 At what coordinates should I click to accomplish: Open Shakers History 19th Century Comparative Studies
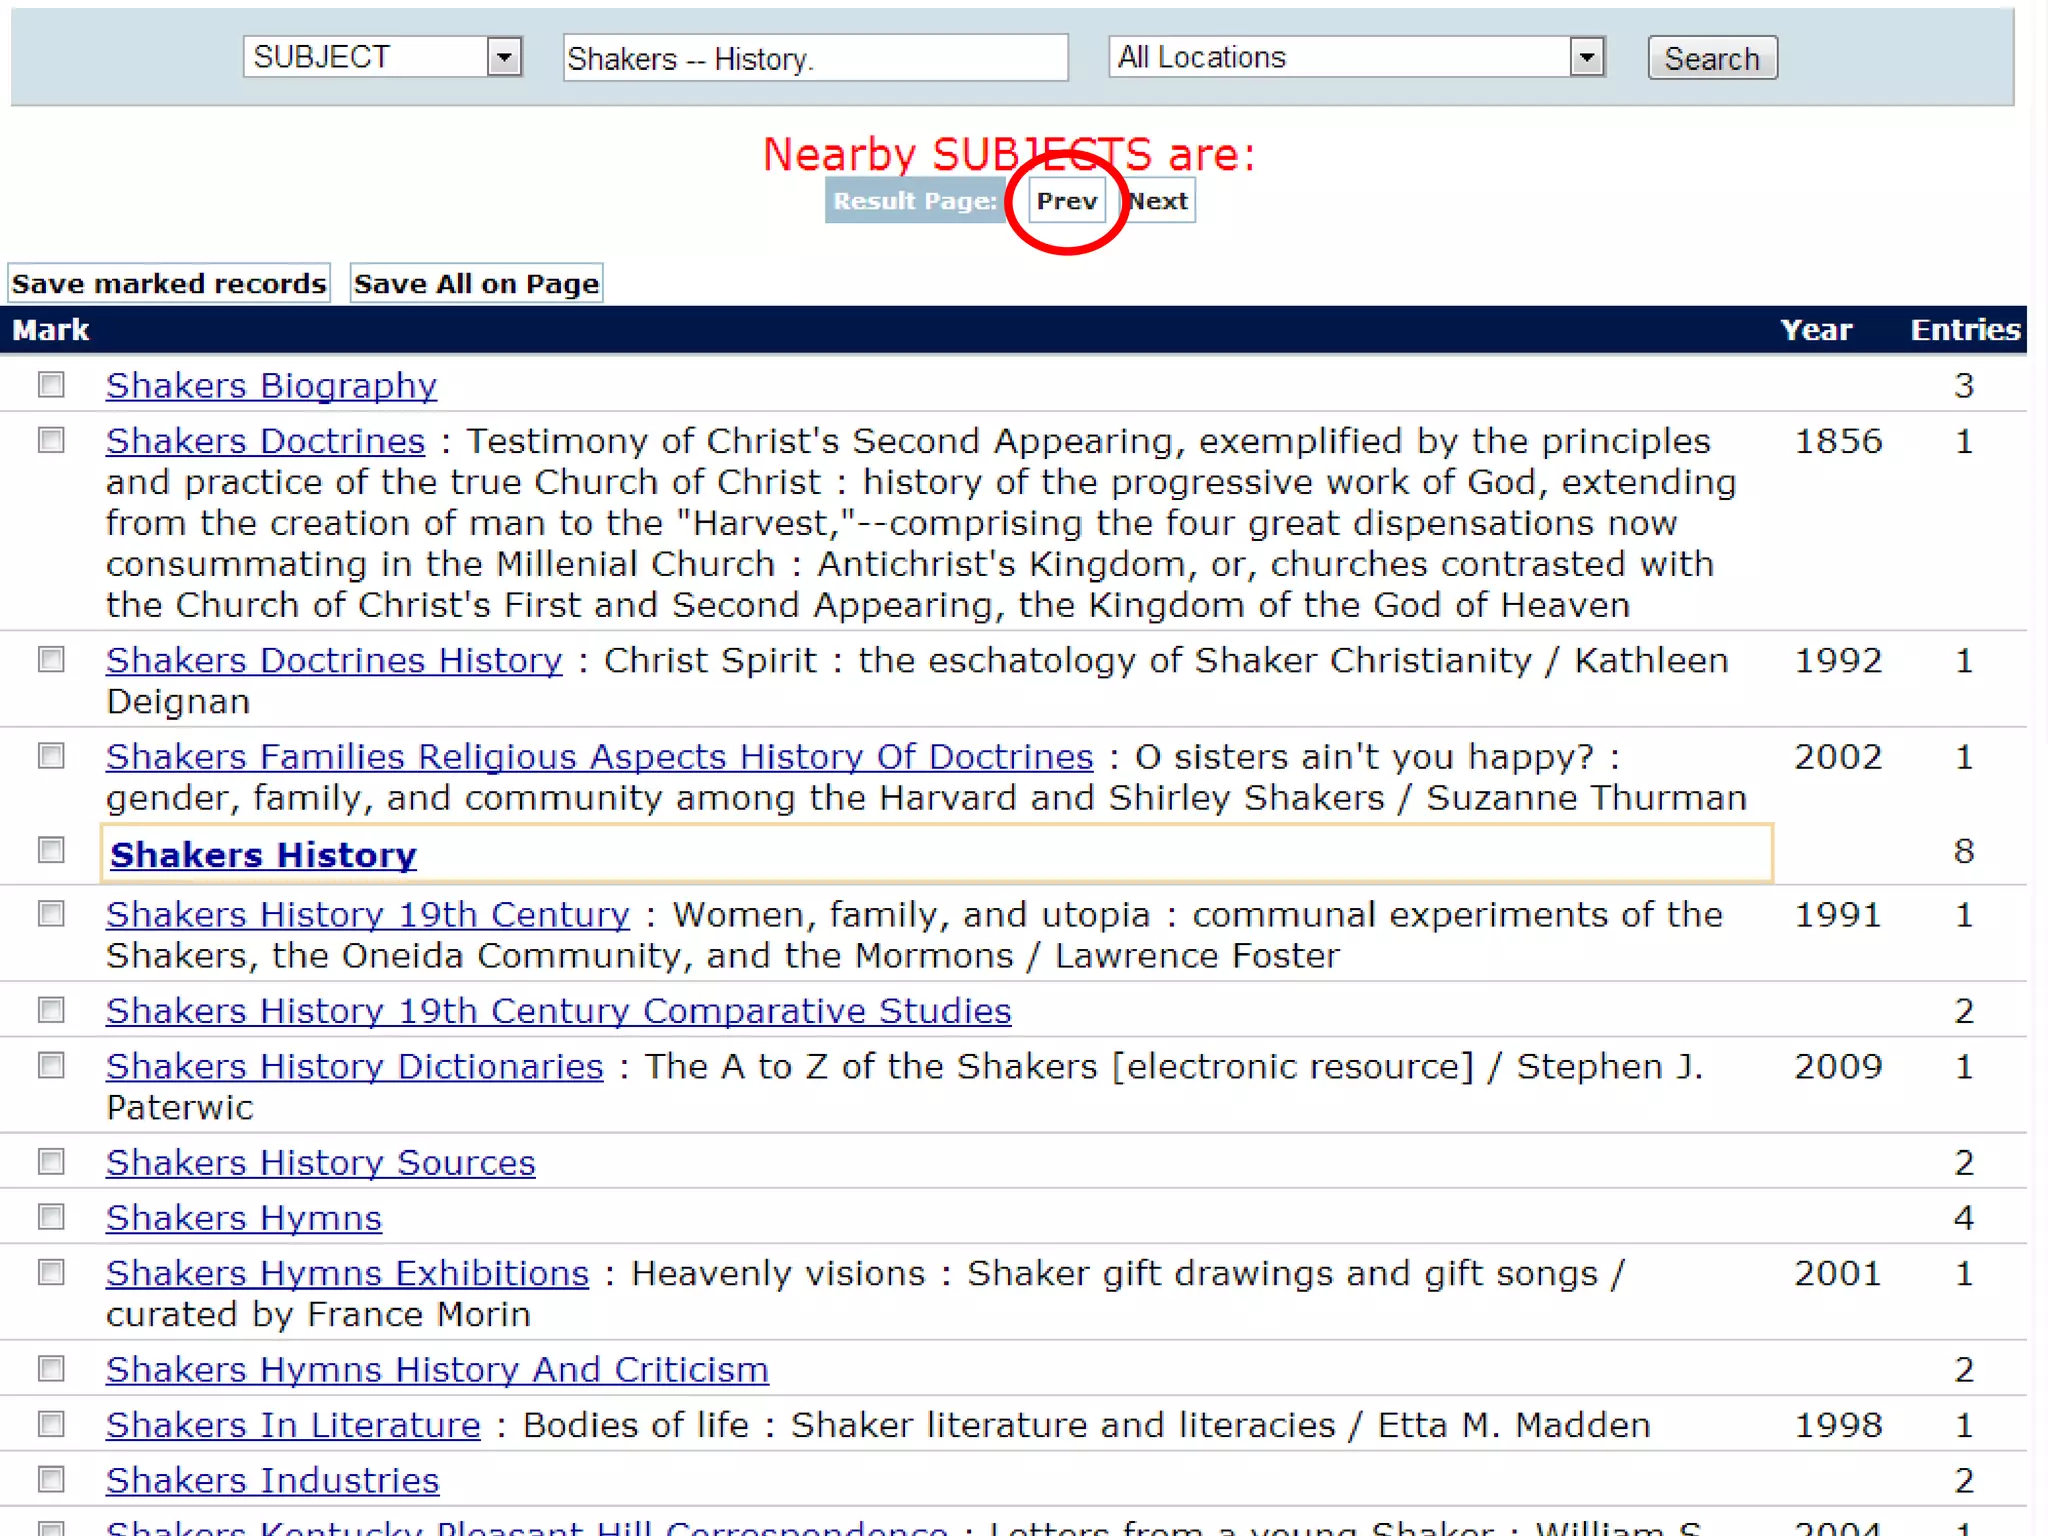(558, 1011)
